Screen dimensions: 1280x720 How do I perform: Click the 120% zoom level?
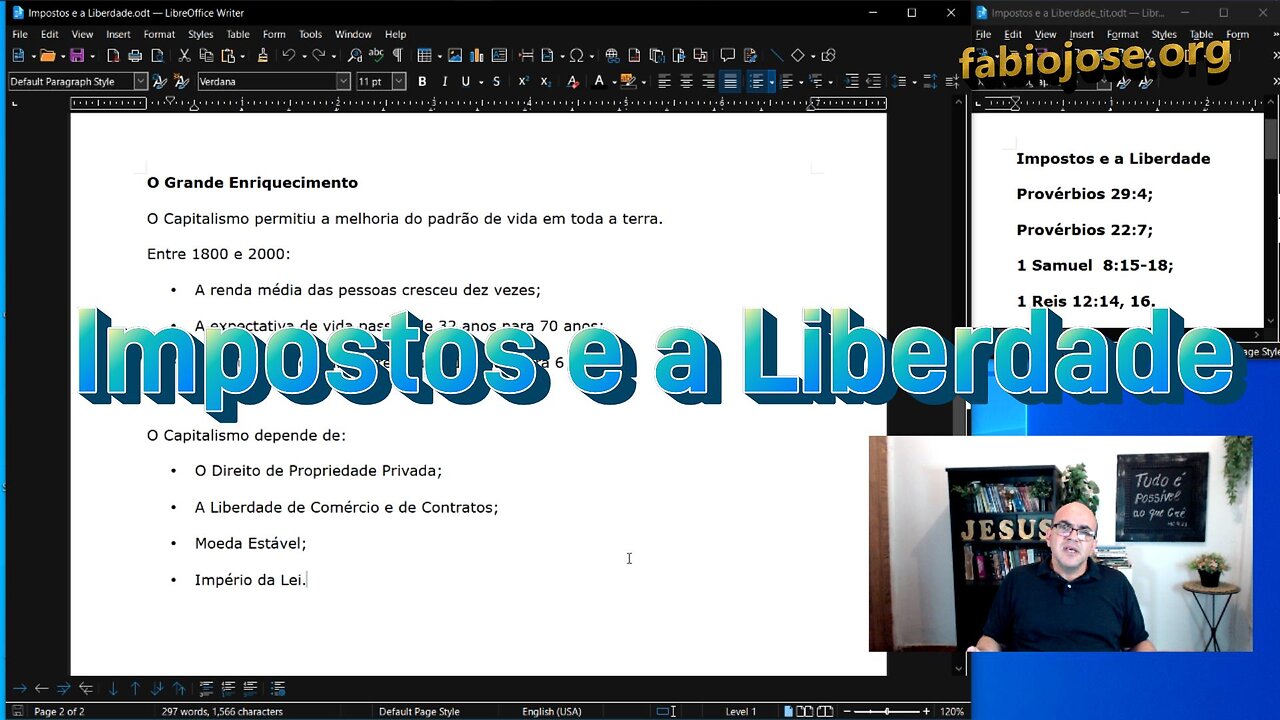click(x=952, y=712)
